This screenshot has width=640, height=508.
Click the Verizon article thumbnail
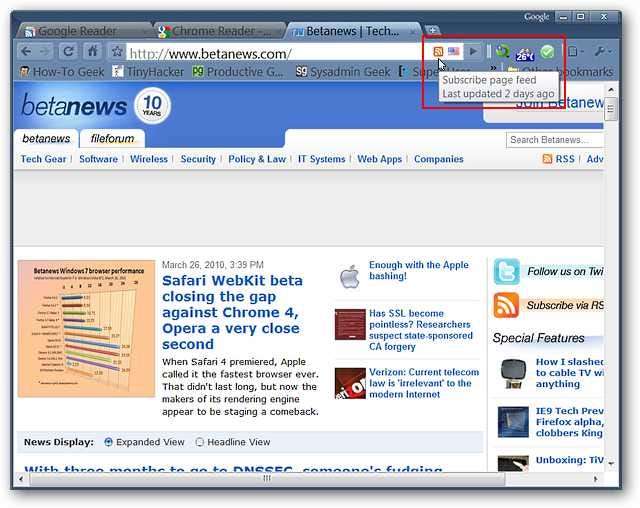pyautogui.click(x=350, y=383)
